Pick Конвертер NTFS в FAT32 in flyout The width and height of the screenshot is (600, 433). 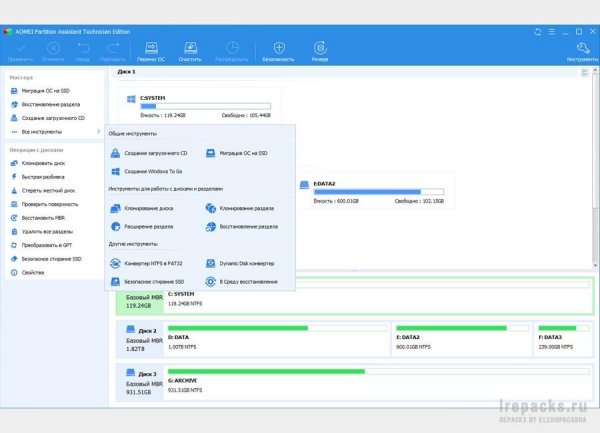[x=146, y=263]
